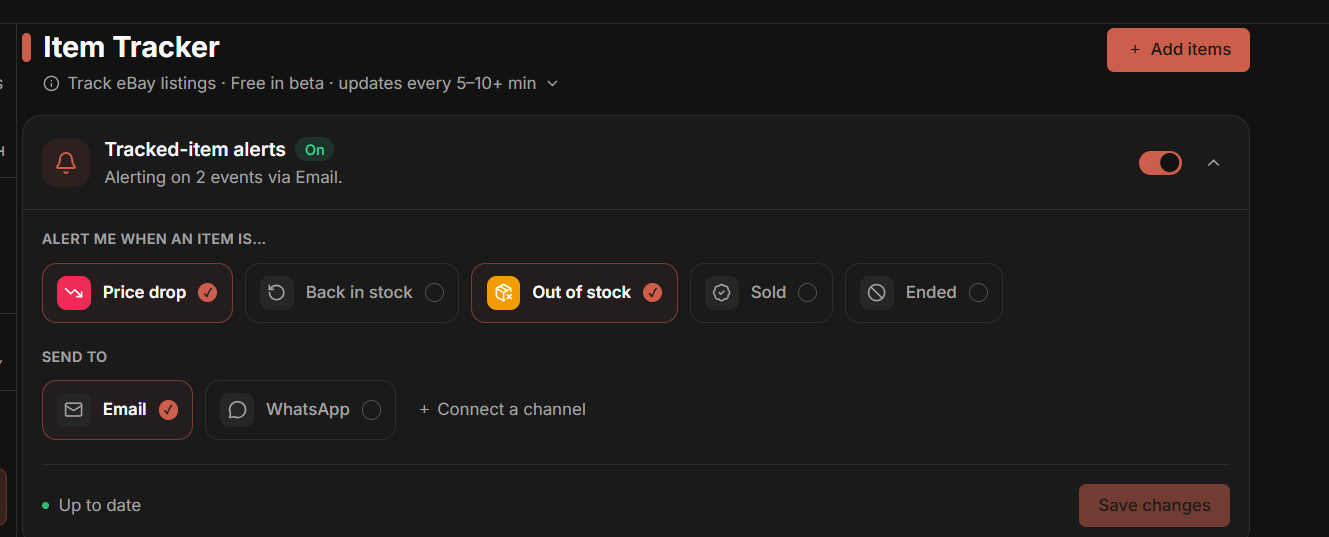The width and height of the screenshot is (1329, 537).
Task: Enable the WhatsApp channel circle
Action: (371, 410)
